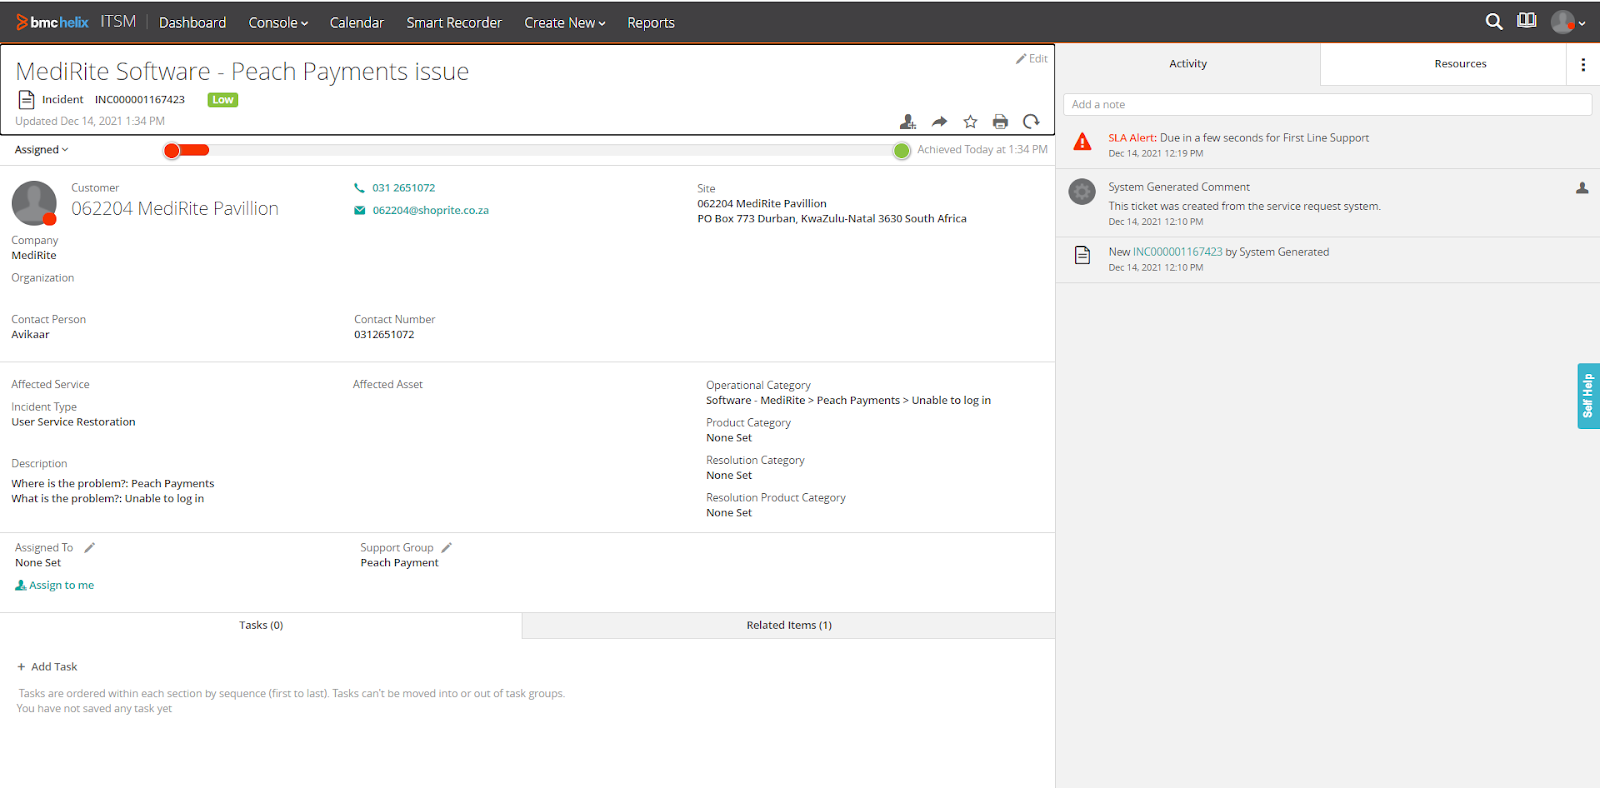The height and width of the screenshot is (788, 1600).
Task: Click the contact number 0312651072
Action: [x=384, y=335]
